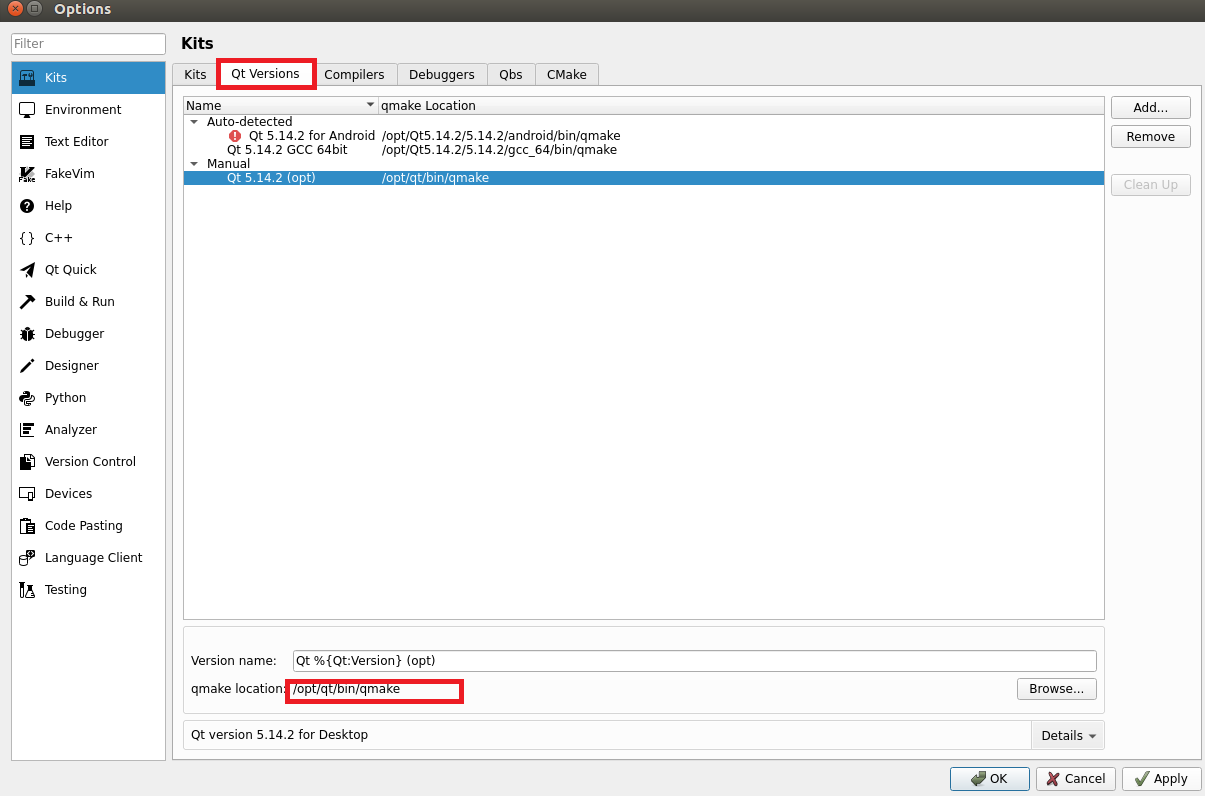The width and height of the screenshot is (1205, 796).
Task: Select Qt 5.14.2 (opt) row
Action: click(644, 178)
